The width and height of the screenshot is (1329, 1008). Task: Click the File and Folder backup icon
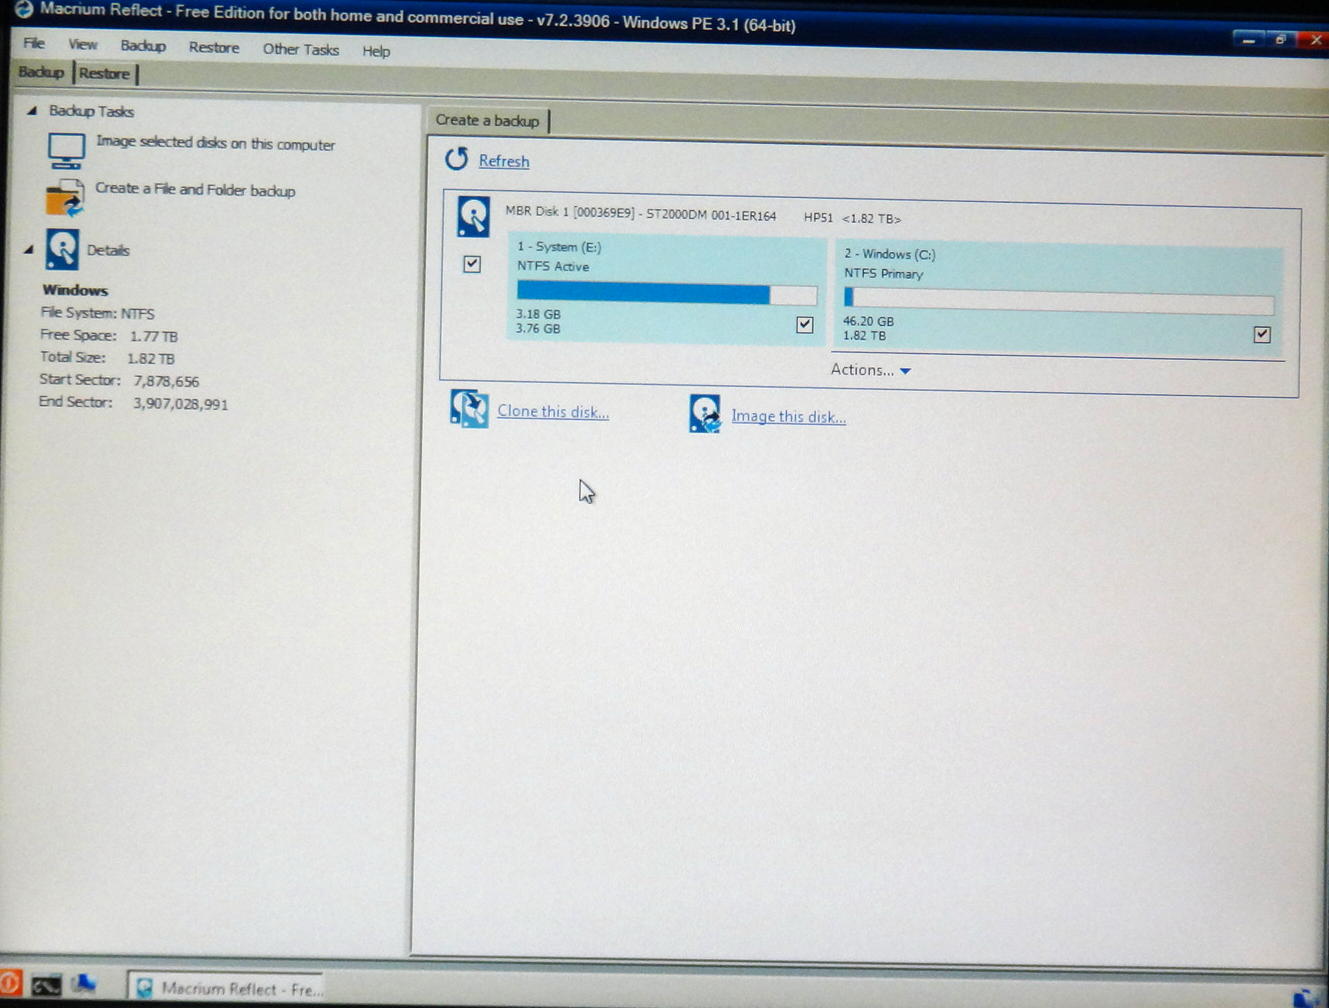pyautogui.click(x=65, y=197)
